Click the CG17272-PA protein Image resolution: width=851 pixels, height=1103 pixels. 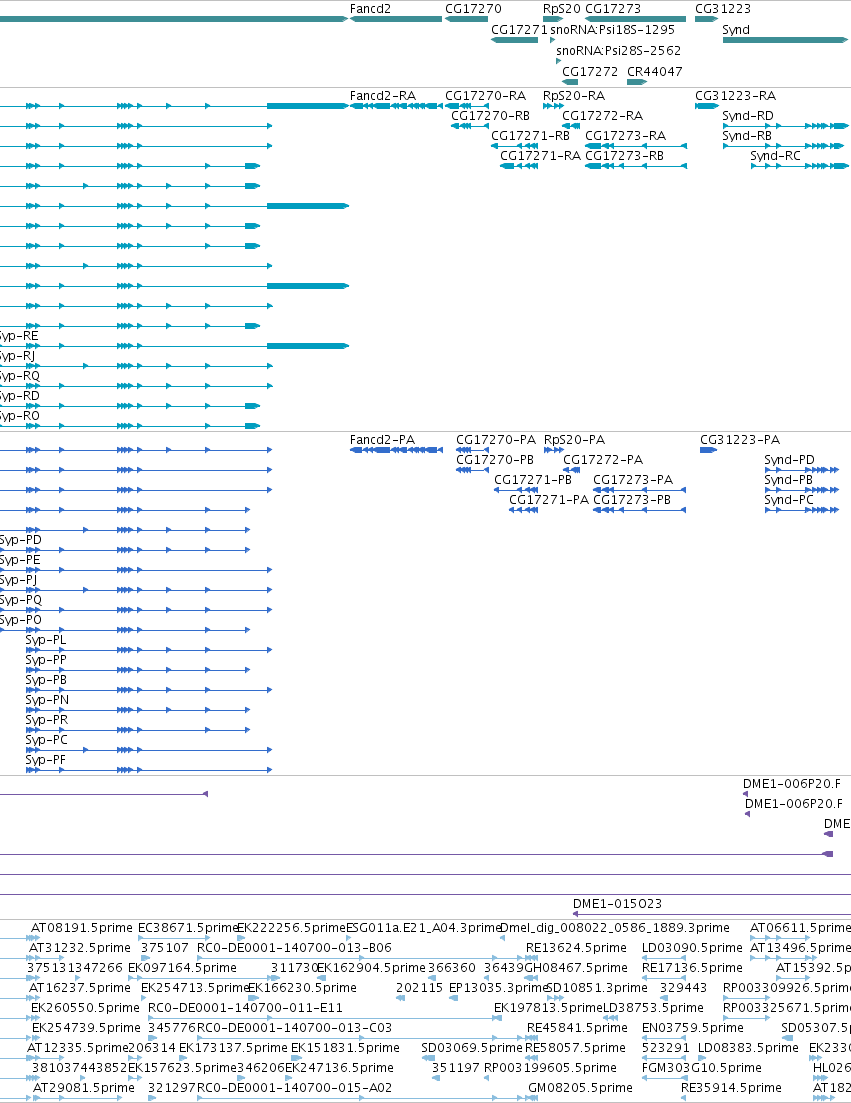(572, 470)
